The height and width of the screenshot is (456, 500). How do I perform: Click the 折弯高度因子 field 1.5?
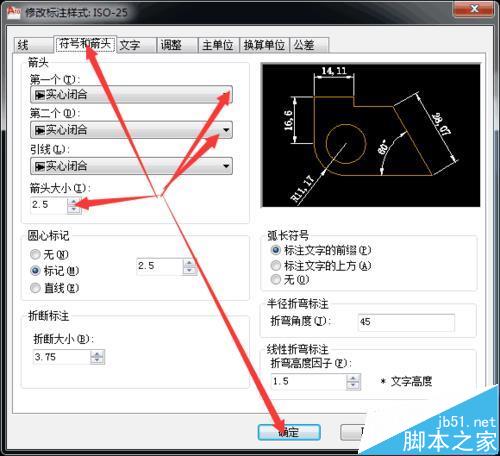[x=308, y=381]
